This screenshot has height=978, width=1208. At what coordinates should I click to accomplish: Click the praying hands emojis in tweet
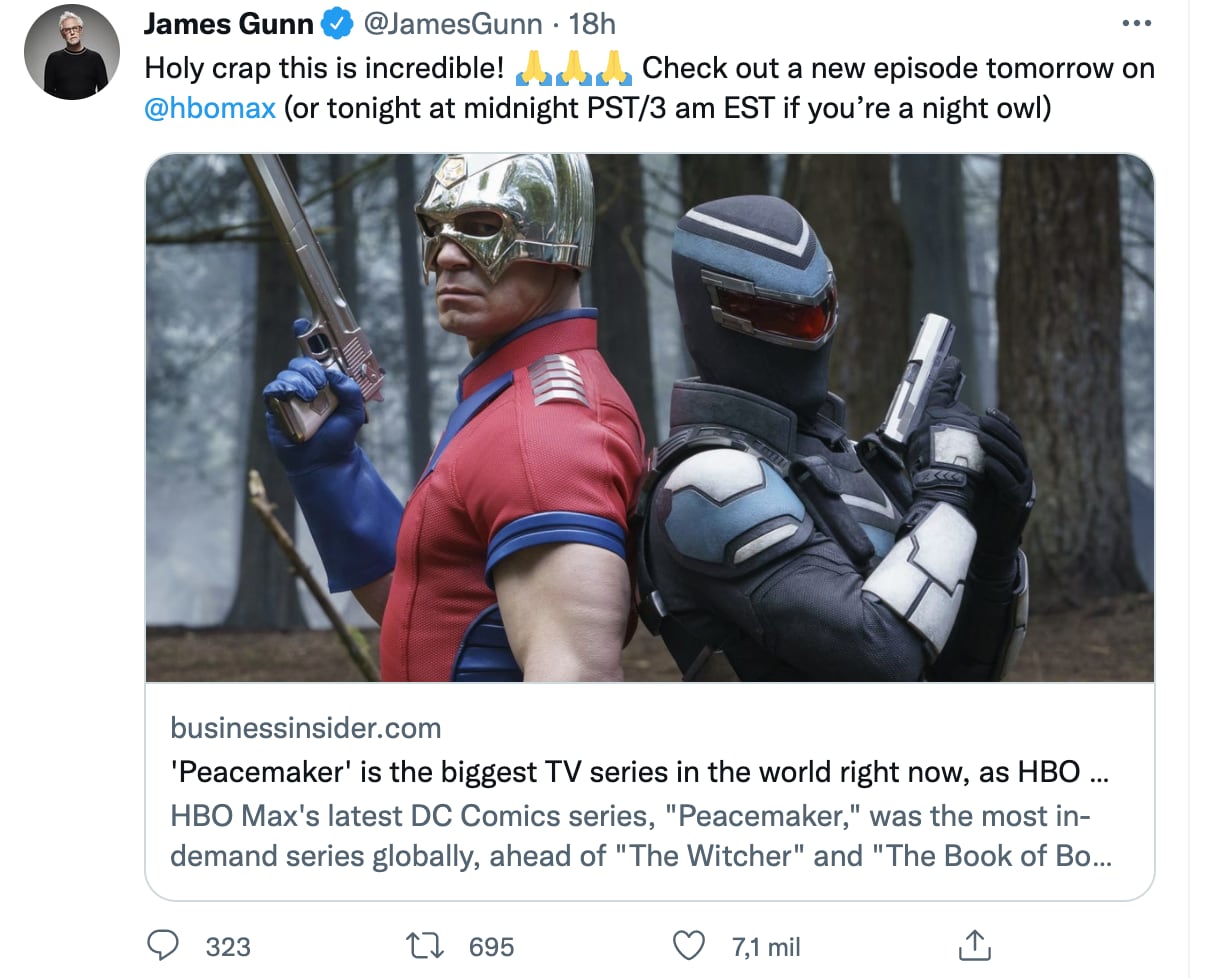[573, 68]
